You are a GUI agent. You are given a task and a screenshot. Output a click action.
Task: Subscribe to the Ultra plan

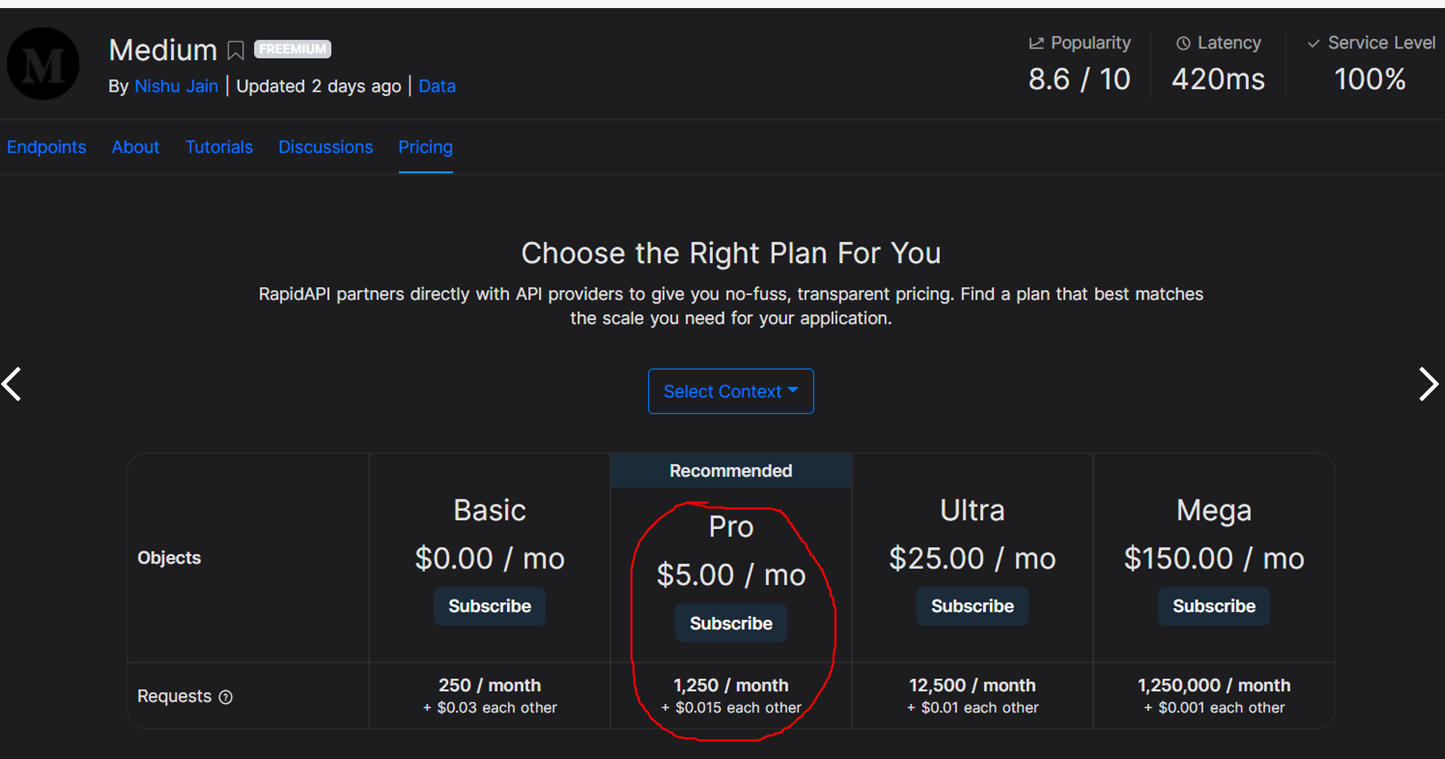972,606
